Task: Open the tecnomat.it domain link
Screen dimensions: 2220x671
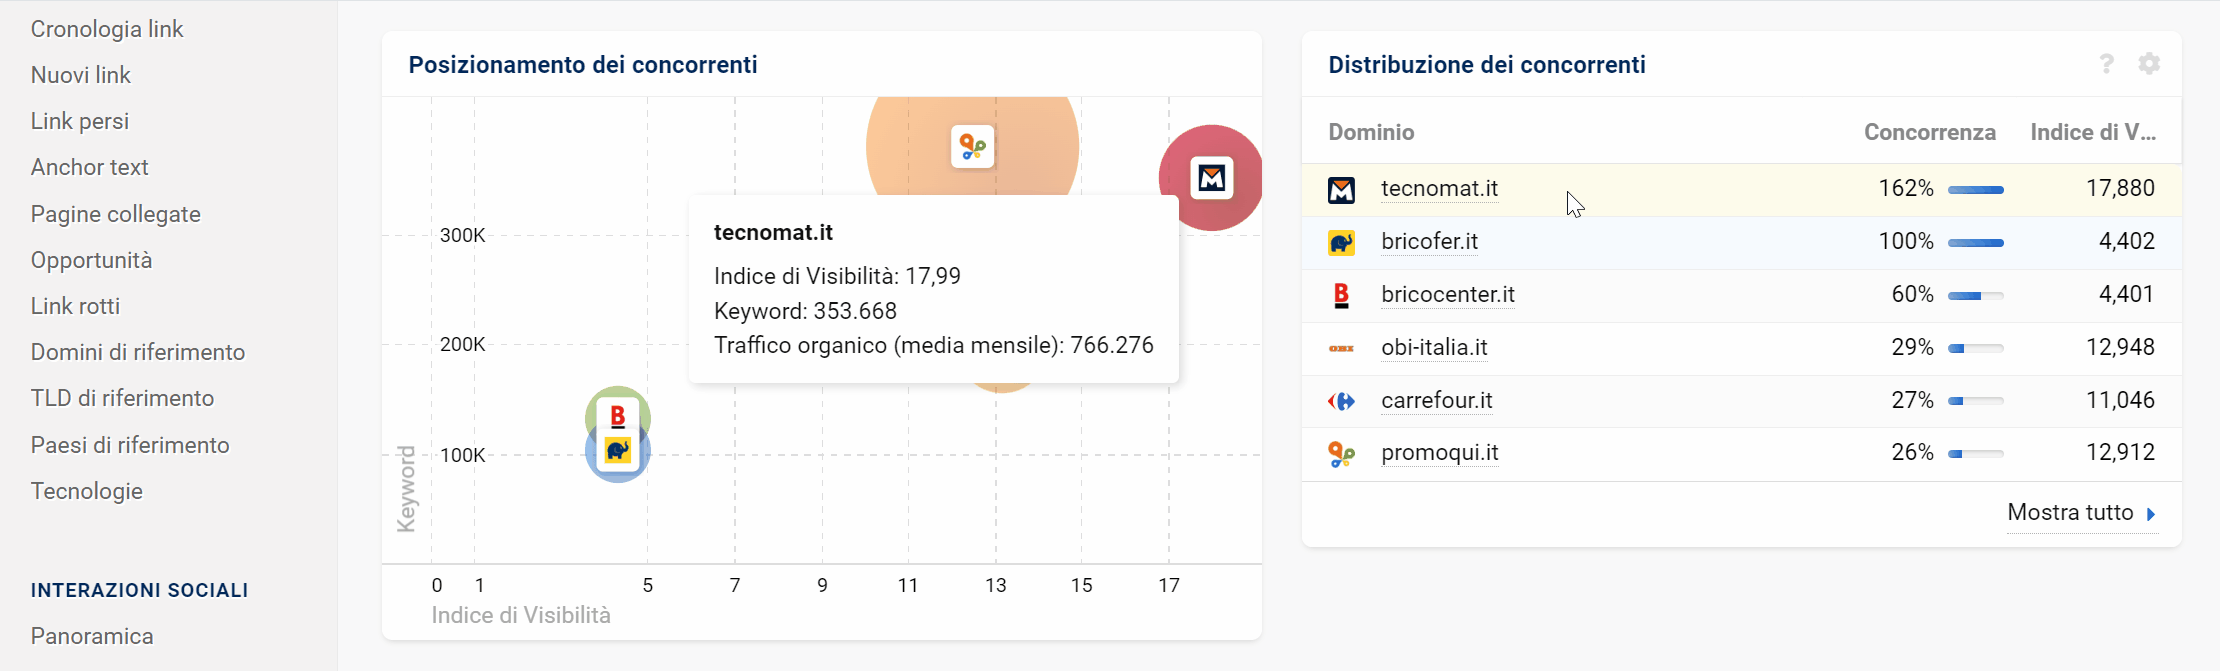Action: click(x=1439, y=189)
